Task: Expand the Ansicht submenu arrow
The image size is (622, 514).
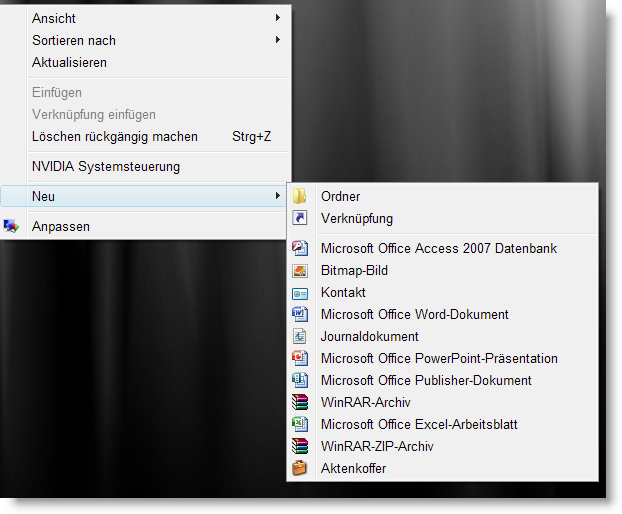Action: point(278,17)
